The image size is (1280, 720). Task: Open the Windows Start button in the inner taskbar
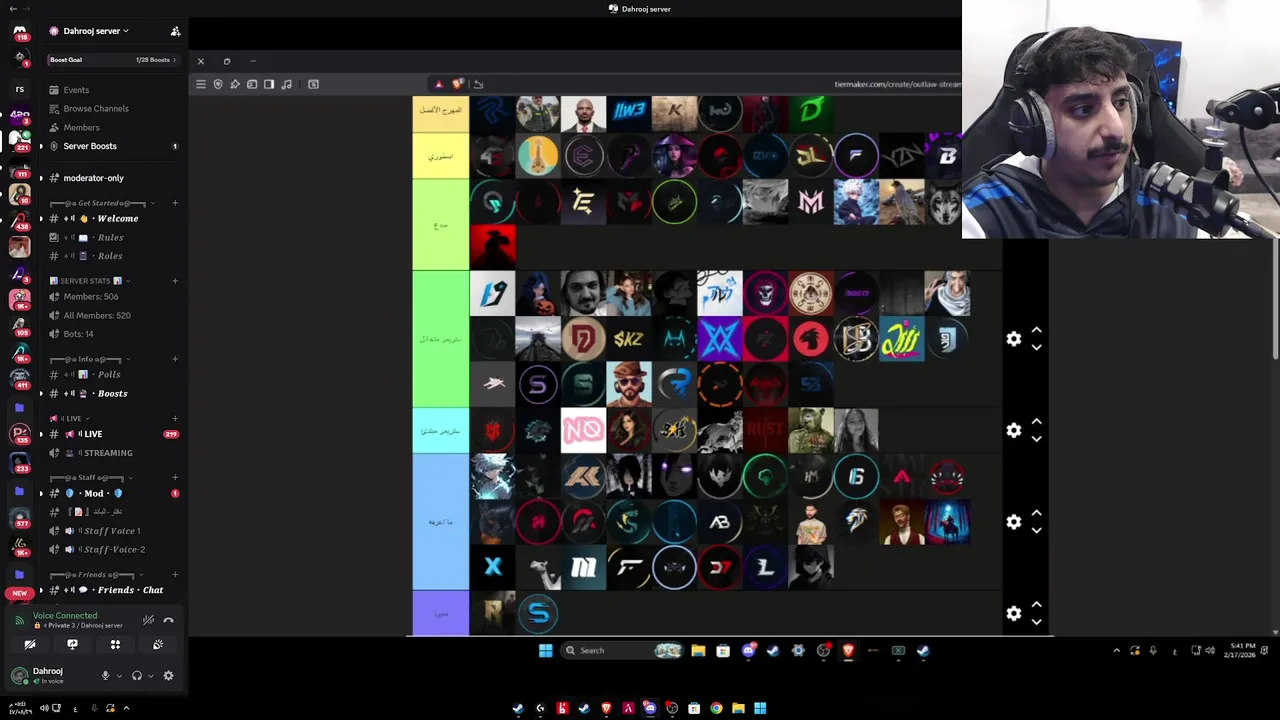pos(545,651)
